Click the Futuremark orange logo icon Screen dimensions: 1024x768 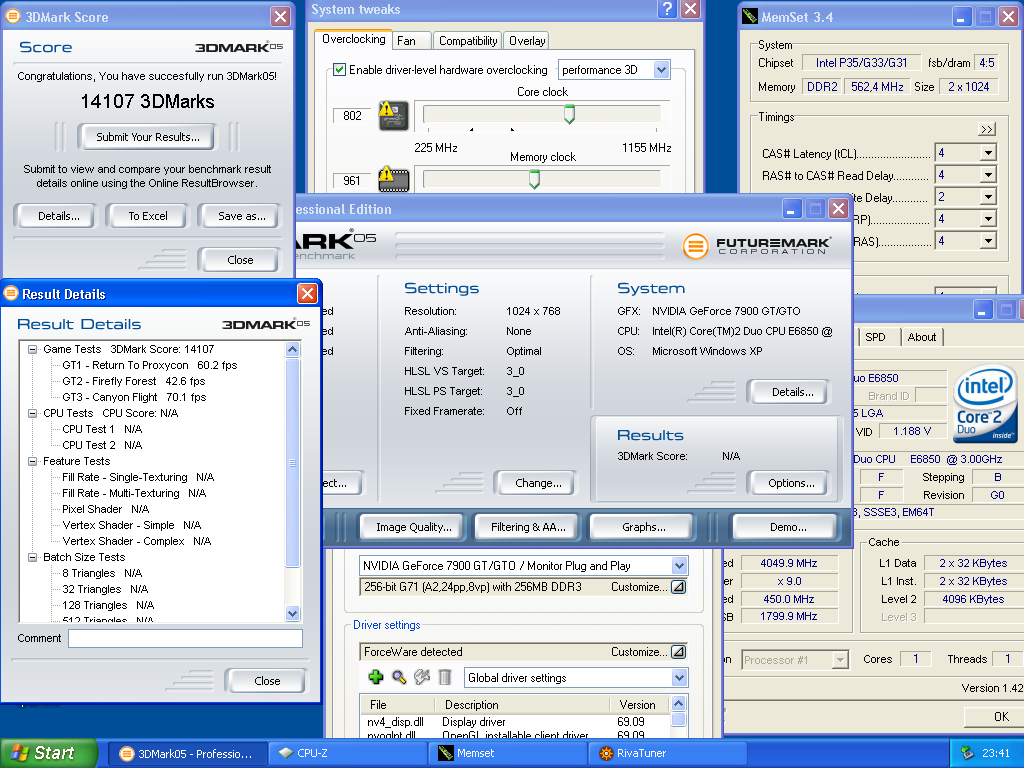click(696, 246)
